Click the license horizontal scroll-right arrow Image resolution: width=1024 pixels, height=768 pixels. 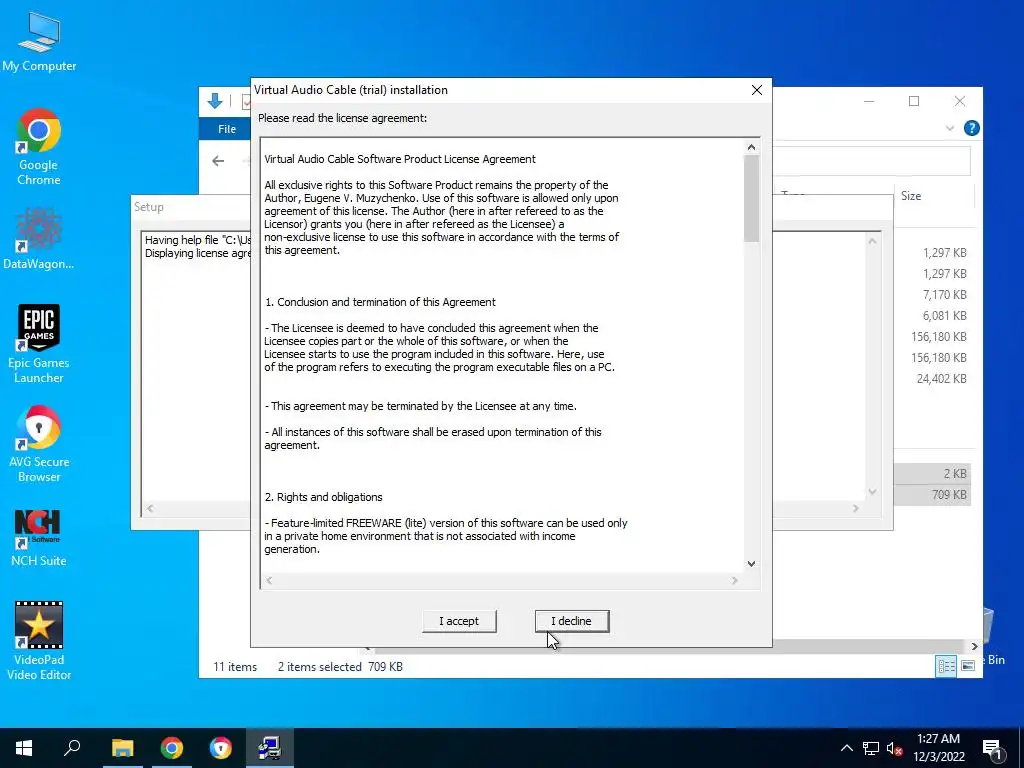tap(735, 580)
